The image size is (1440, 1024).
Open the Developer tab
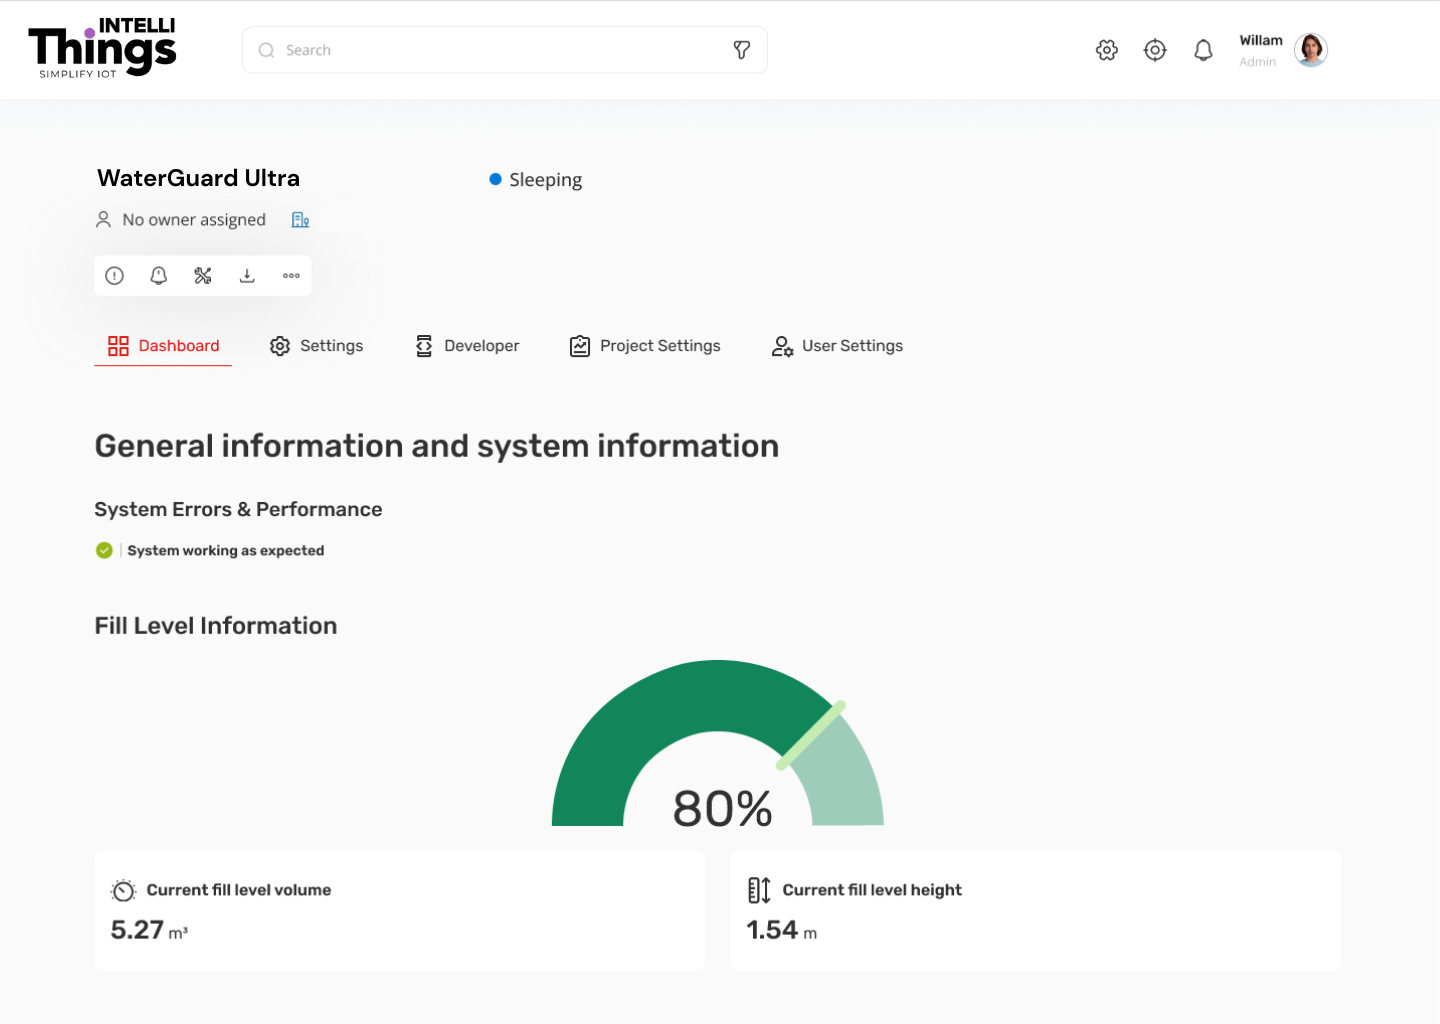(x=467, y=346)
